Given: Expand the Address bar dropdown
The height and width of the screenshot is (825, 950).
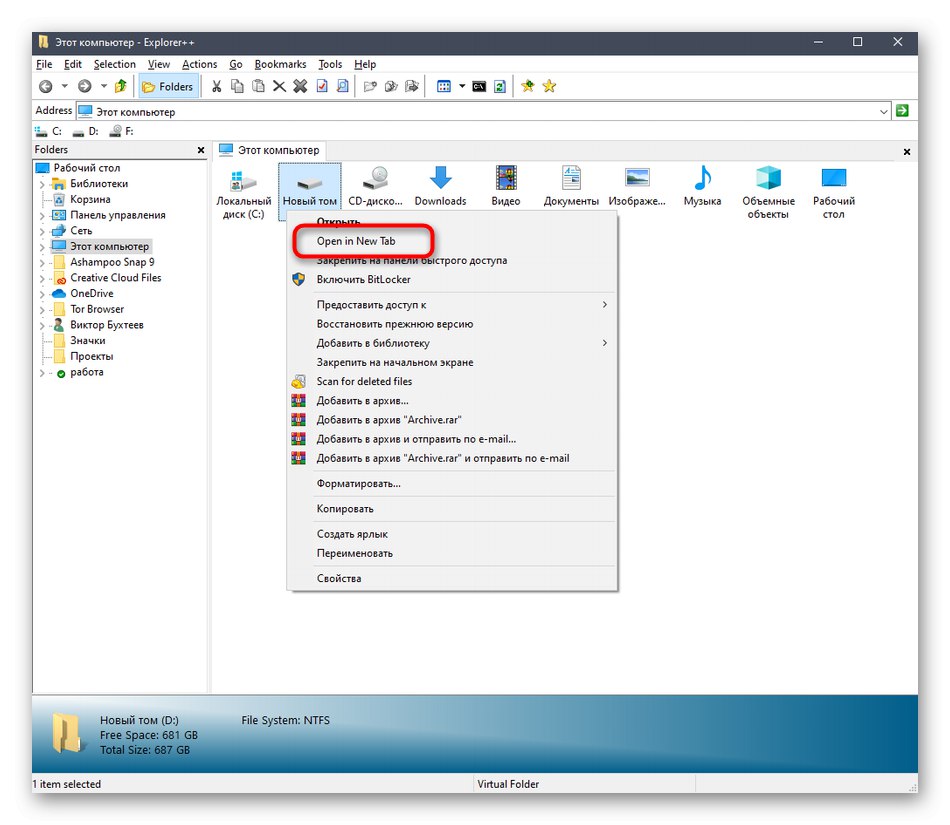Looking at the screenshot, I should (883, 111).
